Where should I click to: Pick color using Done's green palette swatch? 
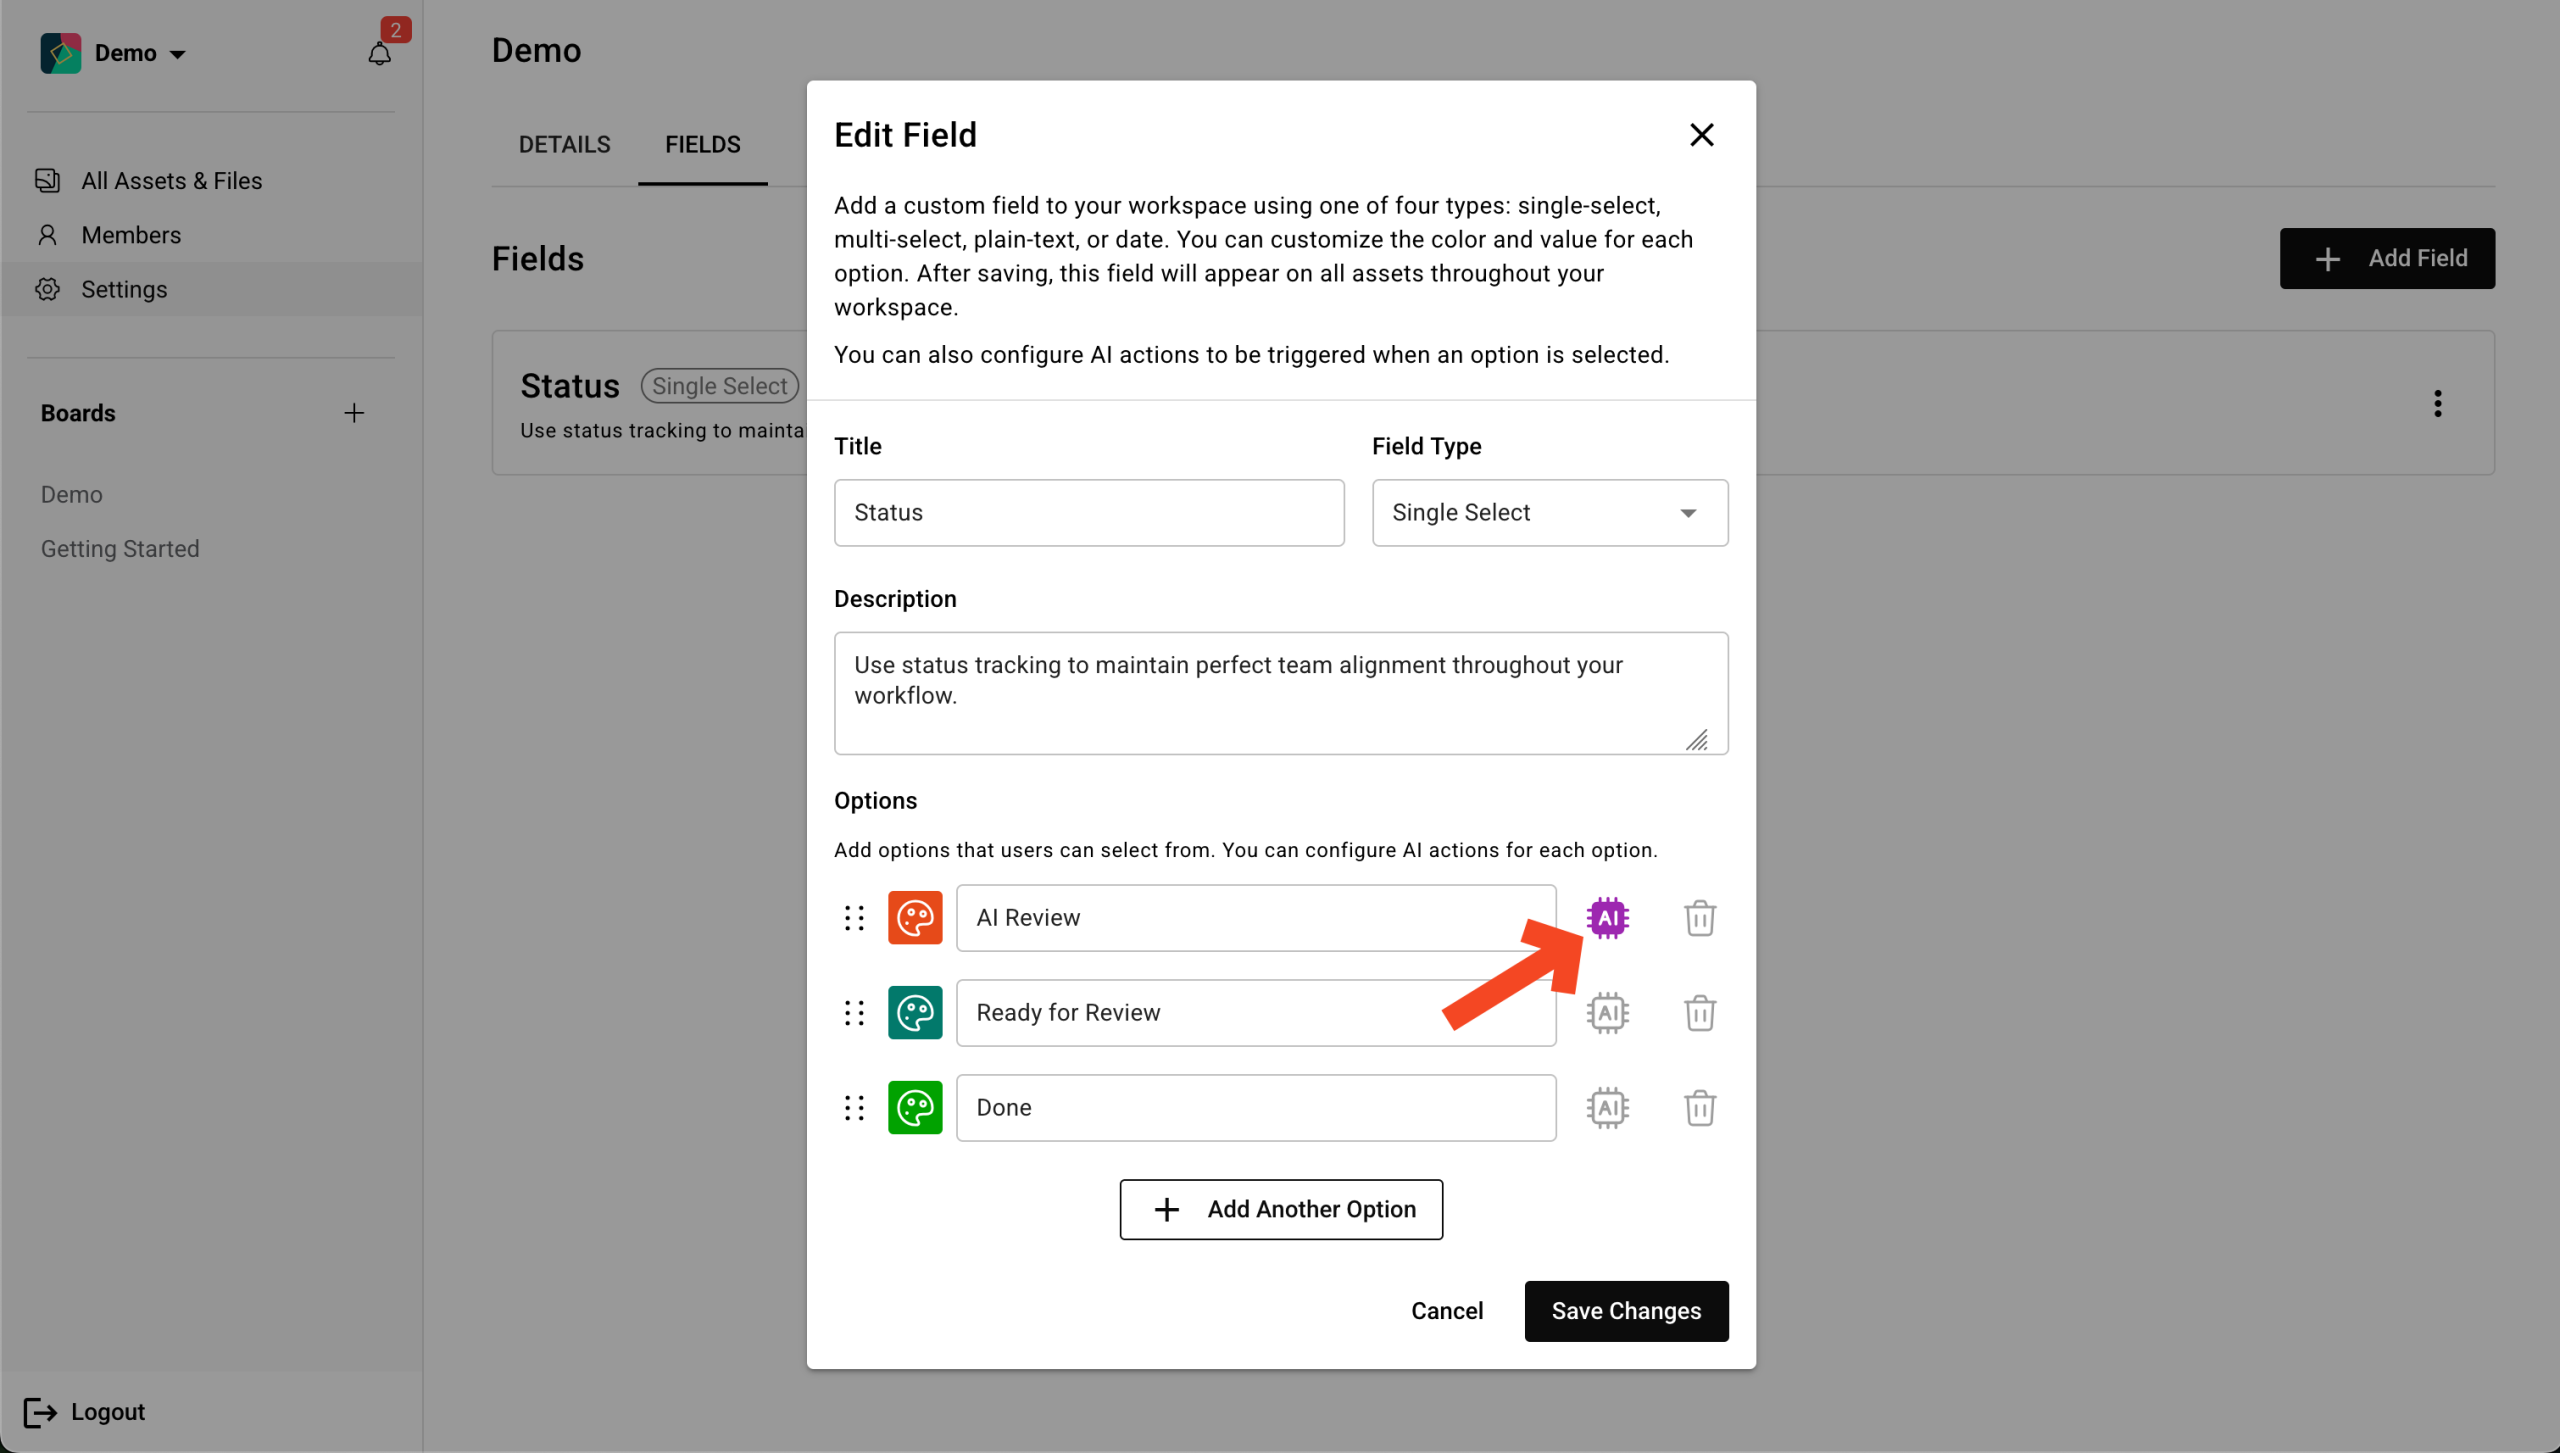click(x=914, y=1107)
